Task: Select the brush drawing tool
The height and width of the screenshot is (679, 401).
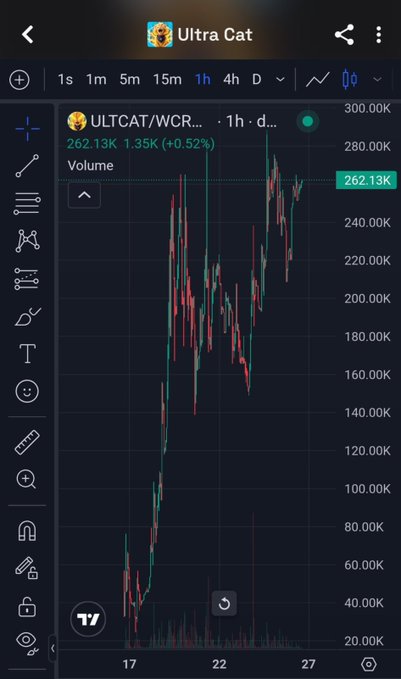Action: [x=27, y=317]
